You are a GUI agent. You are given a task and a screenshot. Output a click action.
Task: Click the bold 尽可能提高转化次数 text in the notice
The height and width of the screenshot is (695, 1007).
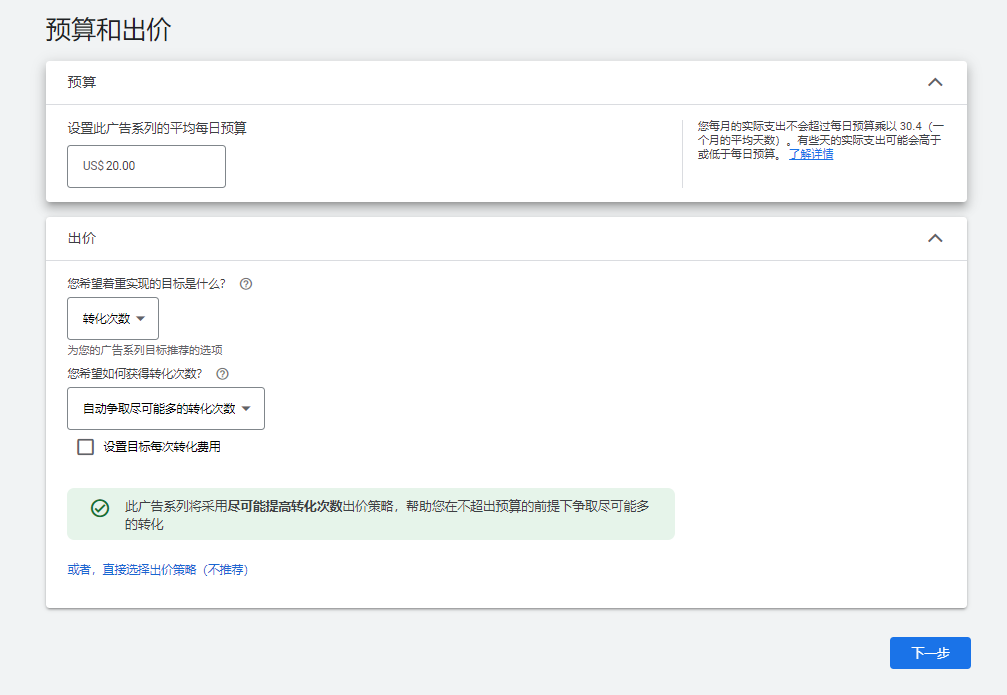[285, 506]
